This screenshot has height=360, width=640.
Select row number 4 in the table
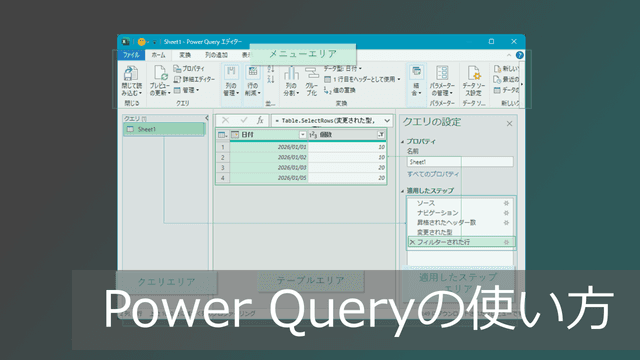223,178
